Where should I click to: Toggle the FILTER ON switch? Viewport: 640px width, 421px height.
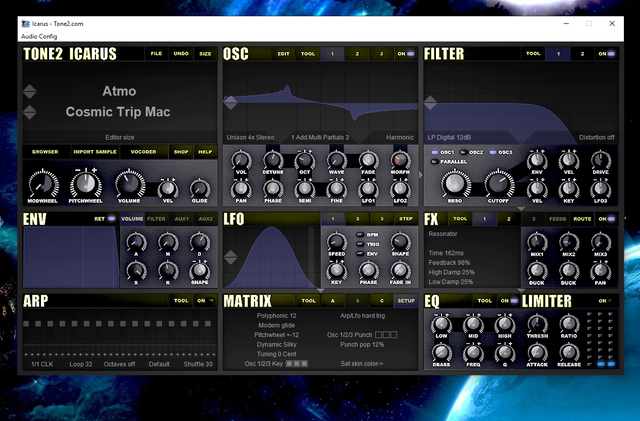(x=607, y=53)
